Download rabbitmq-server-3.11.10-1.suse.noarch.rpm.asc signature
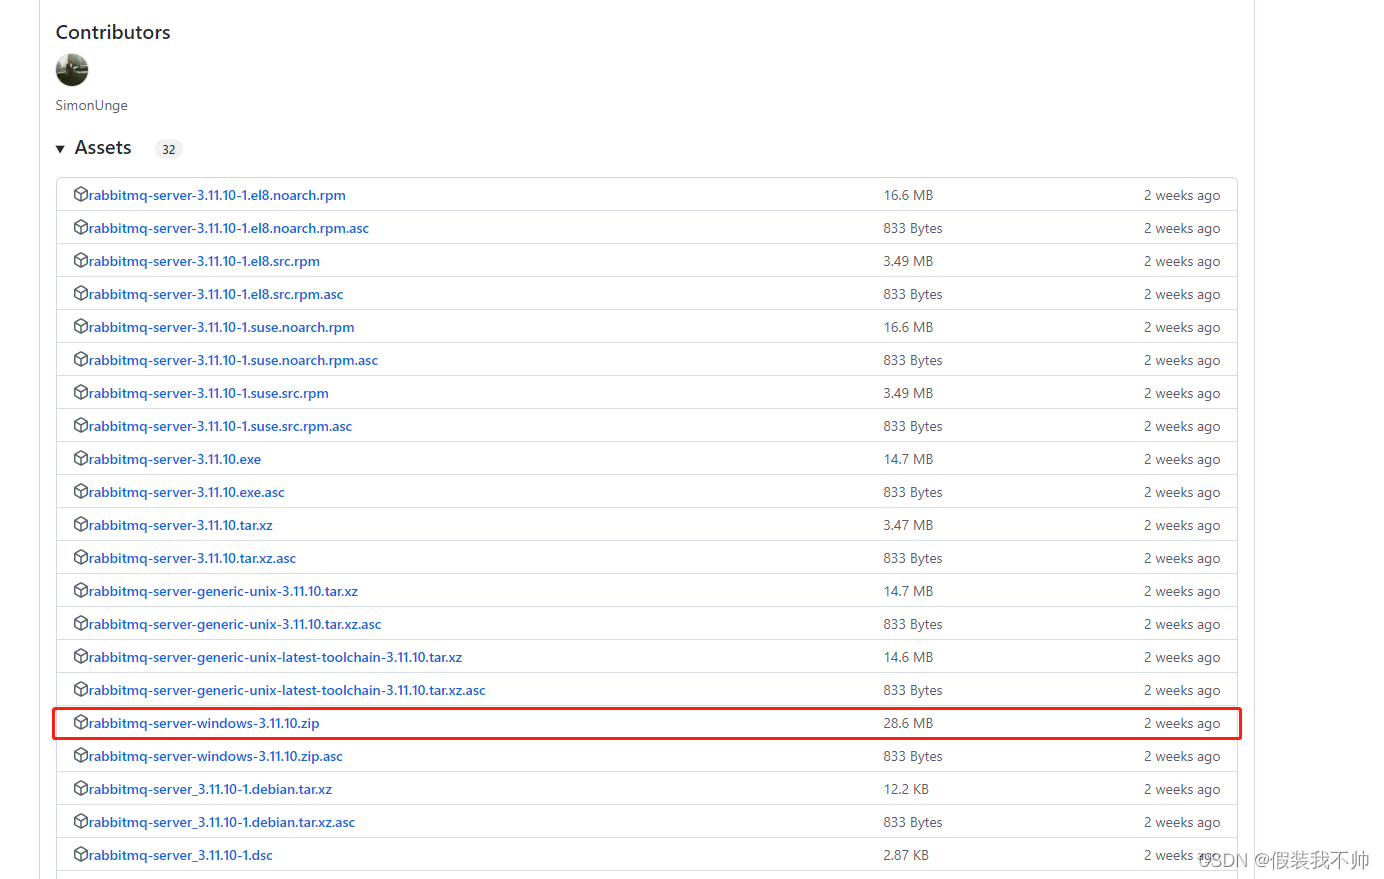1384x879 pixels. tap(233, 360)
